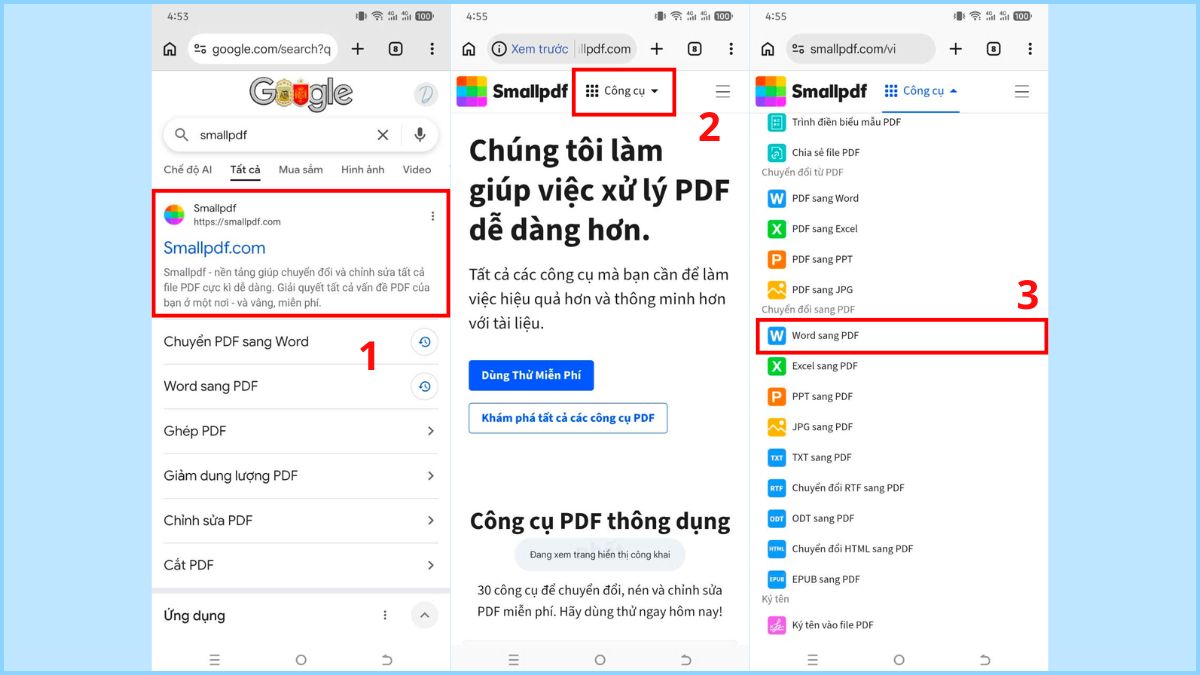Expand the Giảm dung lượng PDF suggestion

(431, 476)
